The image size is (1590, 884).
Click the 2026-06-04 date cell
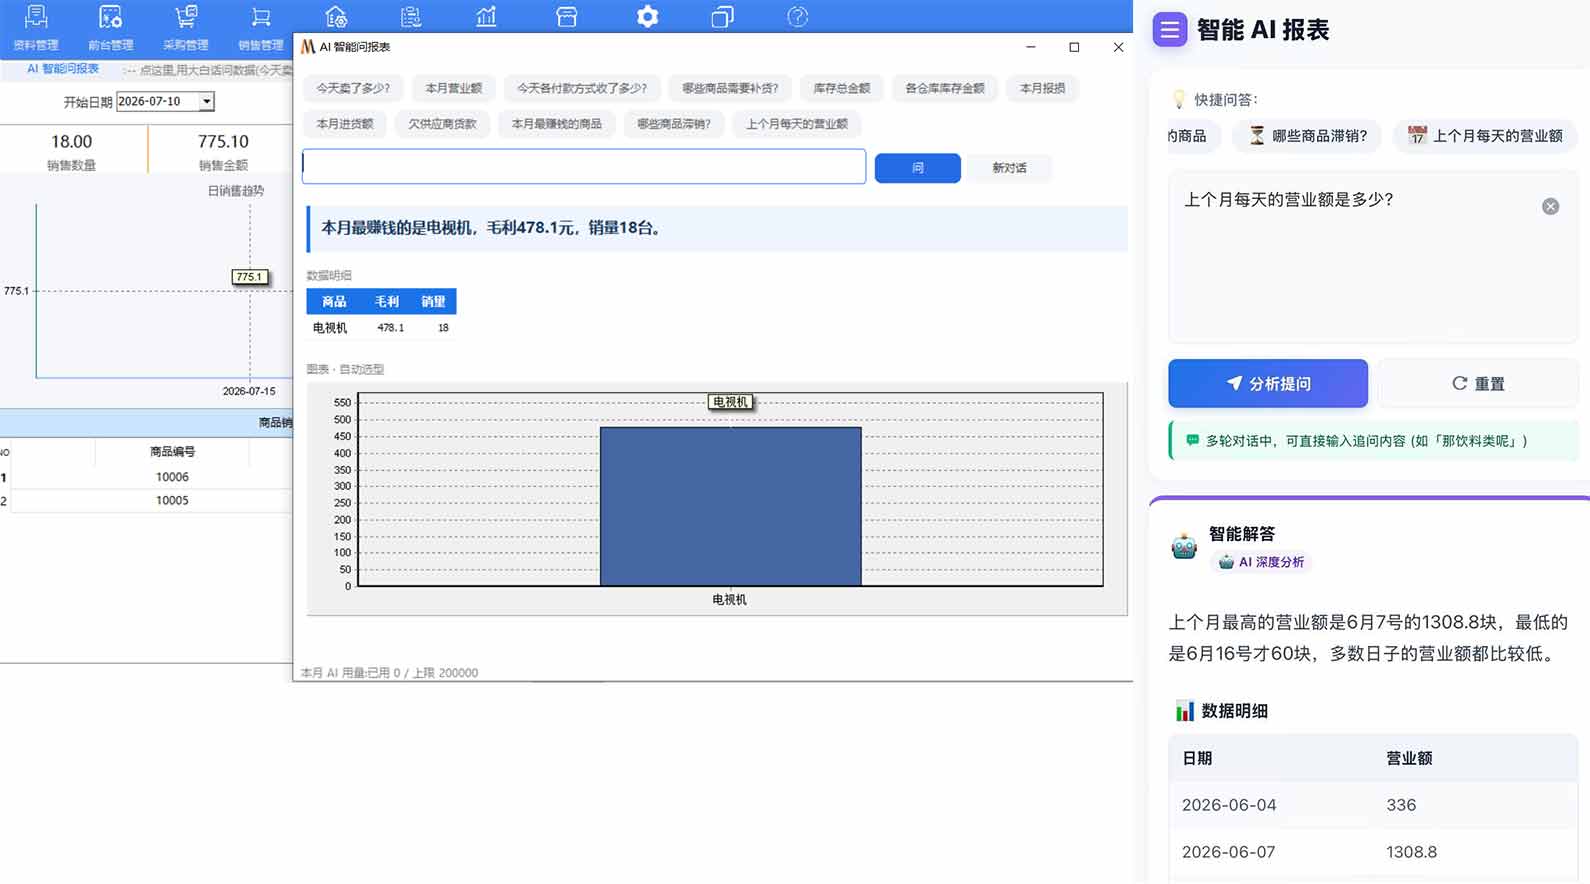pyautogui.click(x=1229, y=805)
